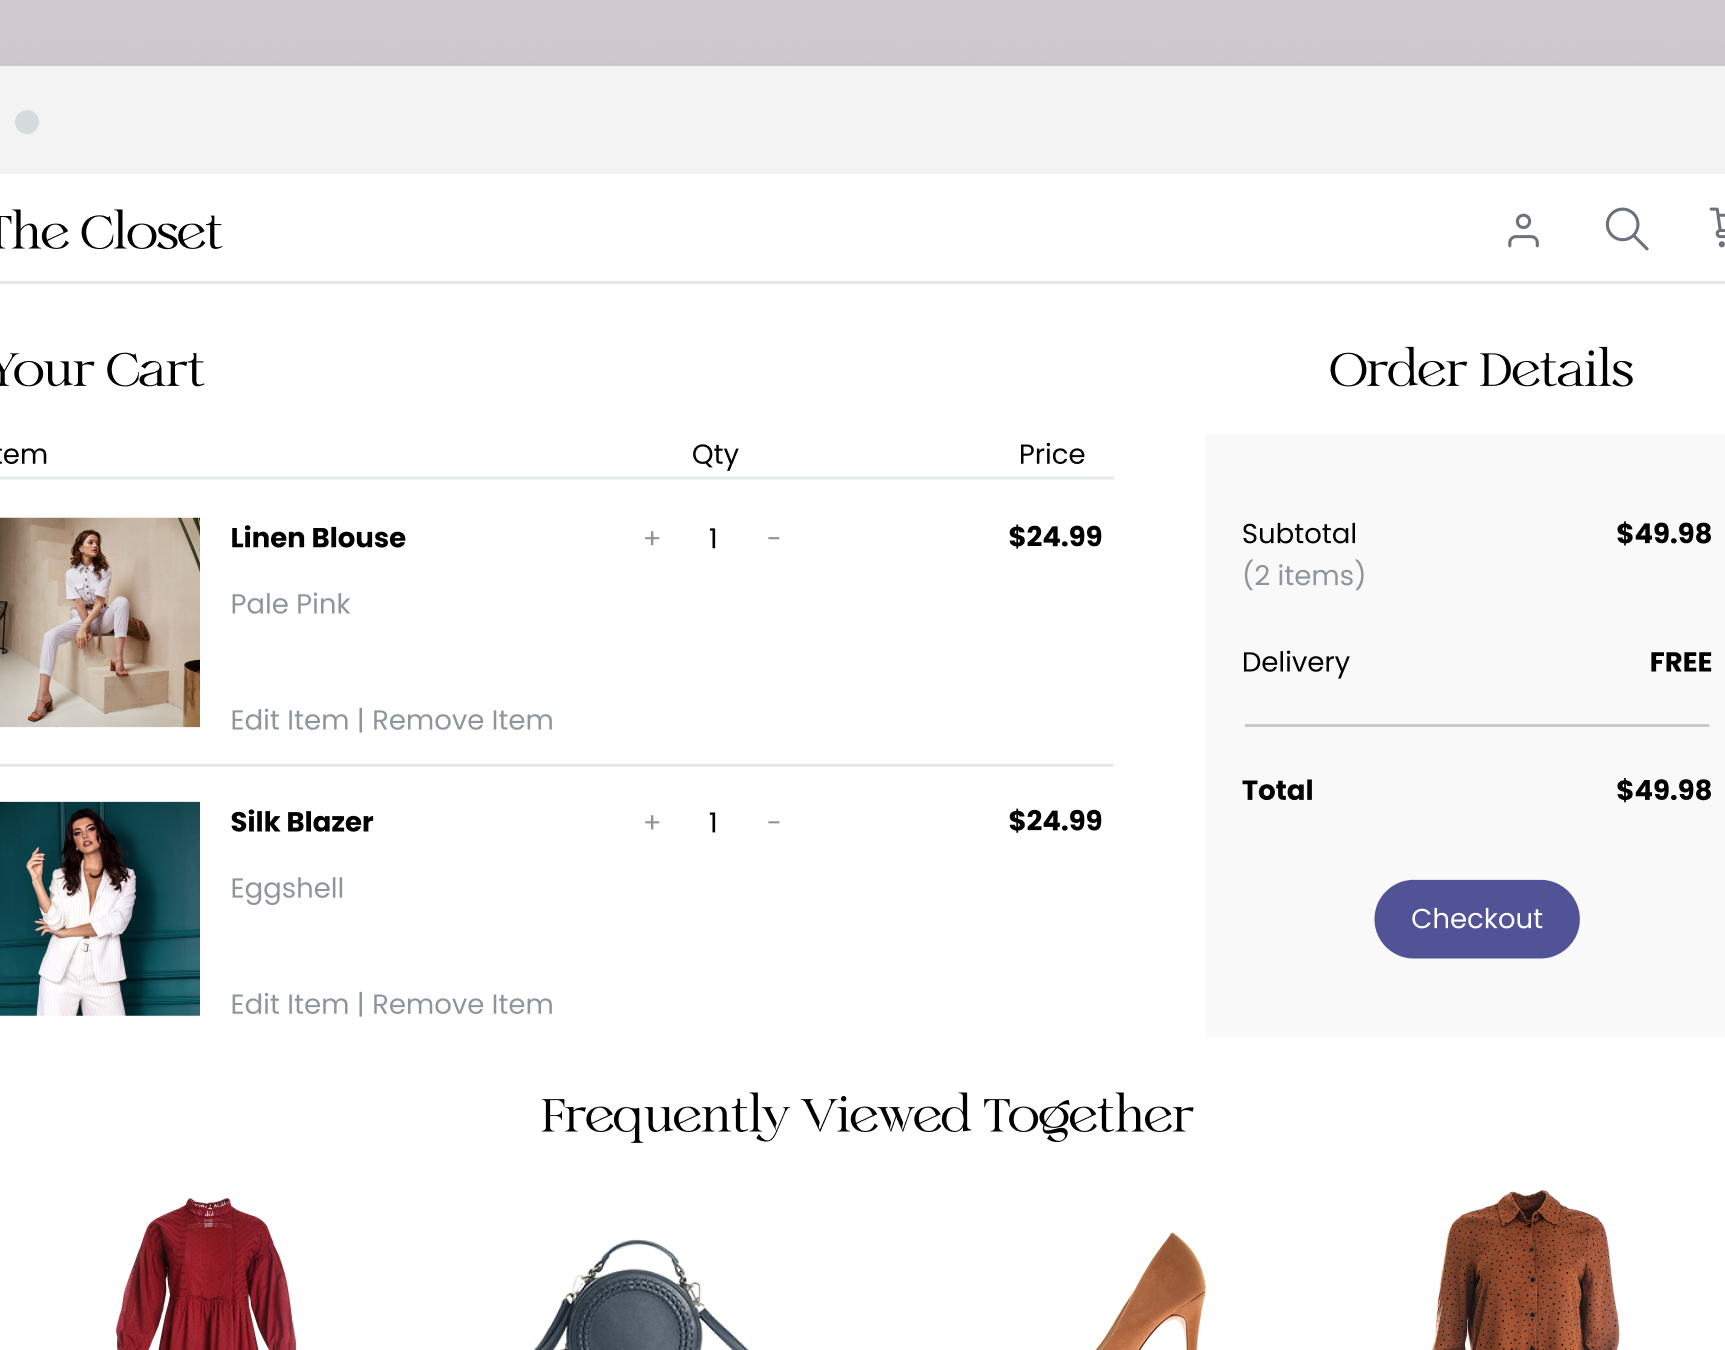The image size is (1725, 1350).
Task: Click the gray circle in the top bar
Action: (x=27, y=122)
